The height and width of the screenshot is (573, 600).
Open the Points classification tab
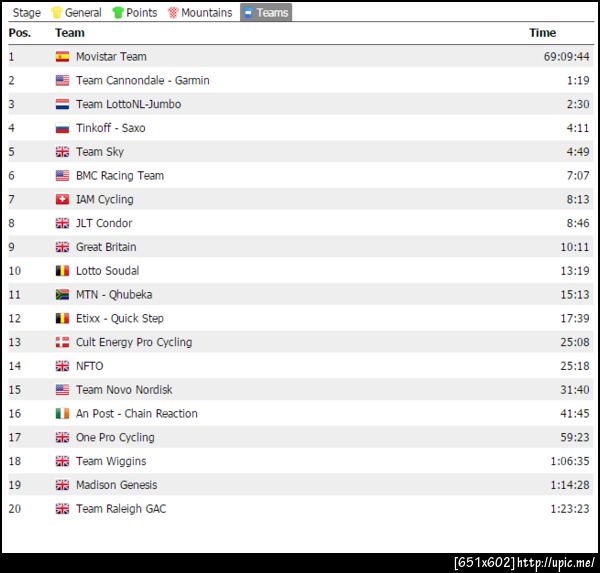coord(135,13)
